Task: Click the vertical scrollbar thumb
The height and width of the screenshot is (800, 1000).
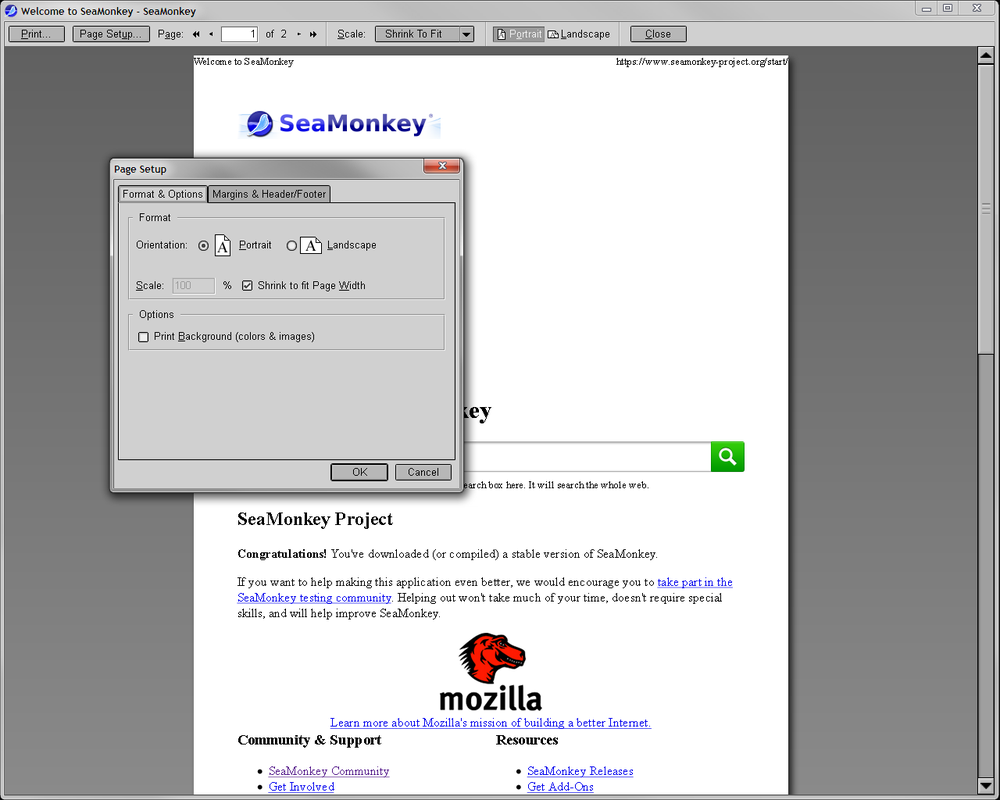Action: click(x=986, y=208)
